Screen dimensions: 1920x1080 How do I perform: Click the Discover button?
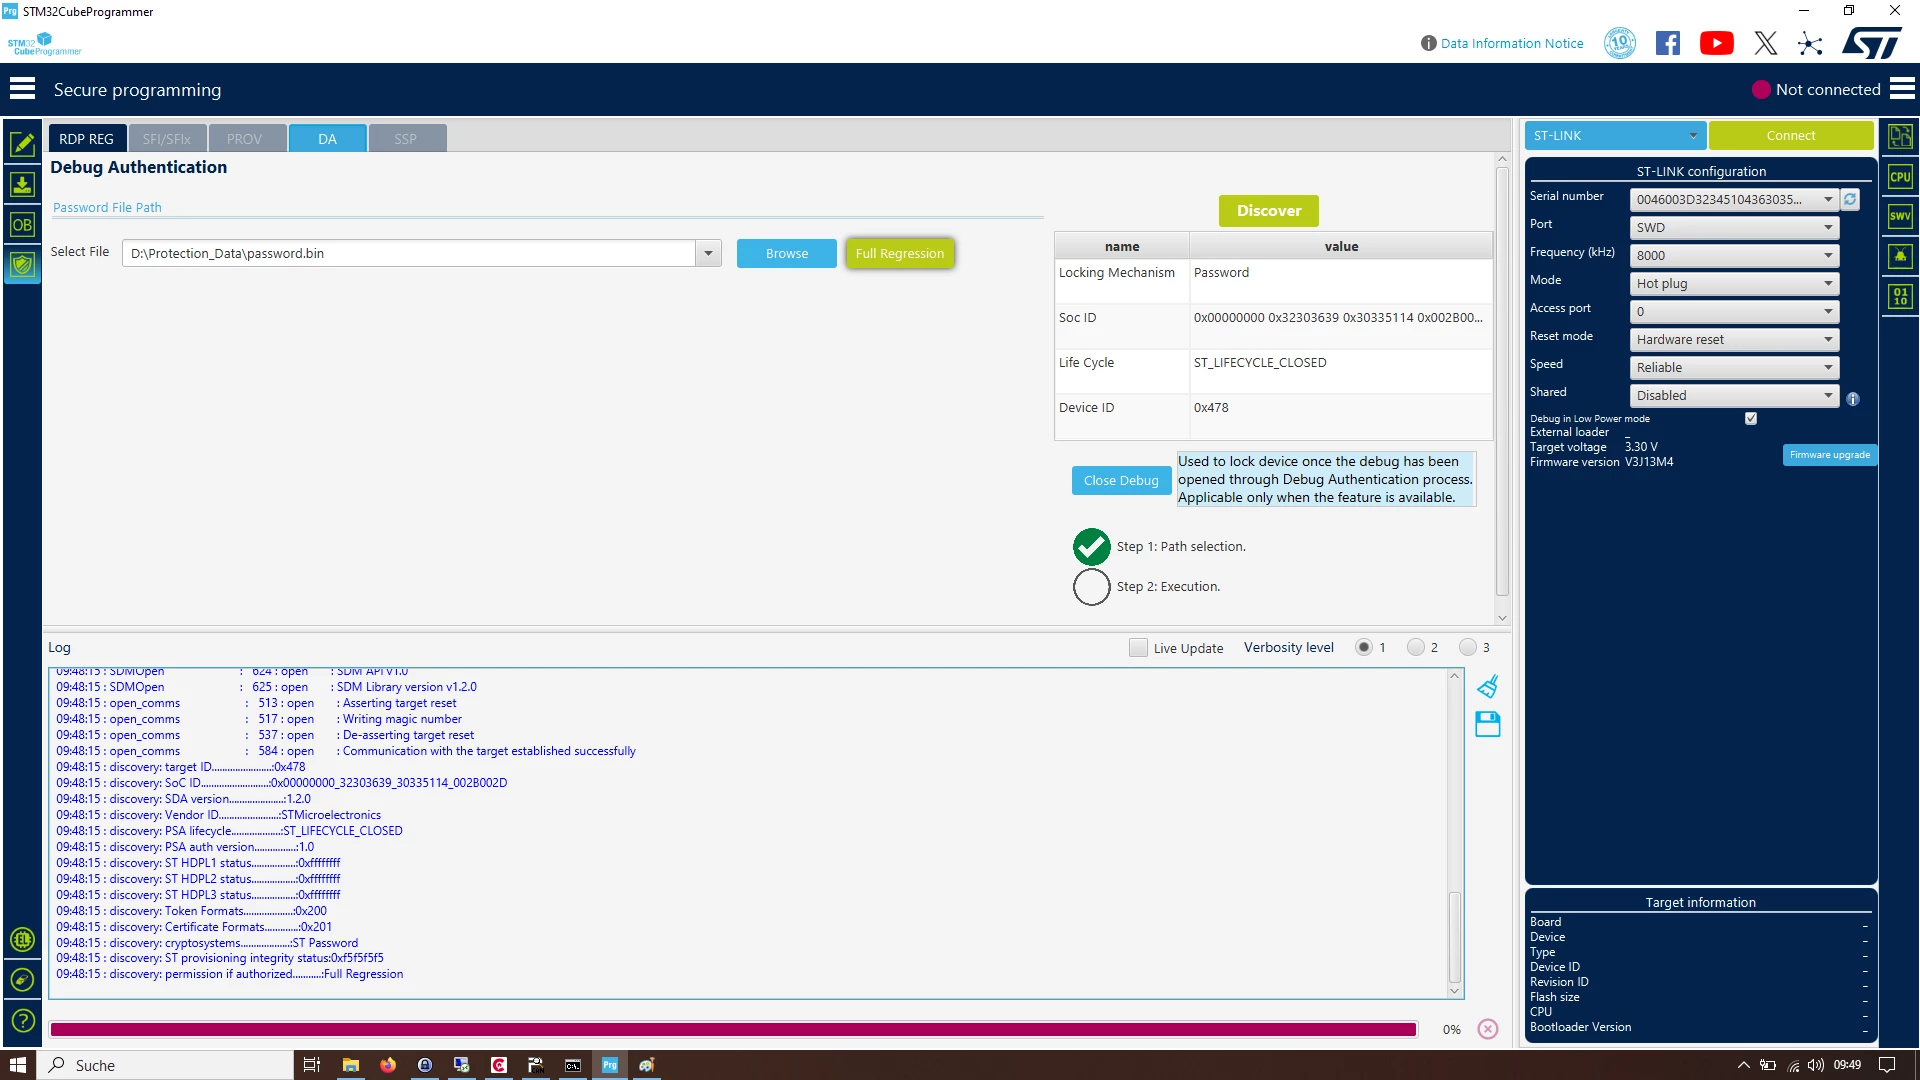tap(1268, 211)
